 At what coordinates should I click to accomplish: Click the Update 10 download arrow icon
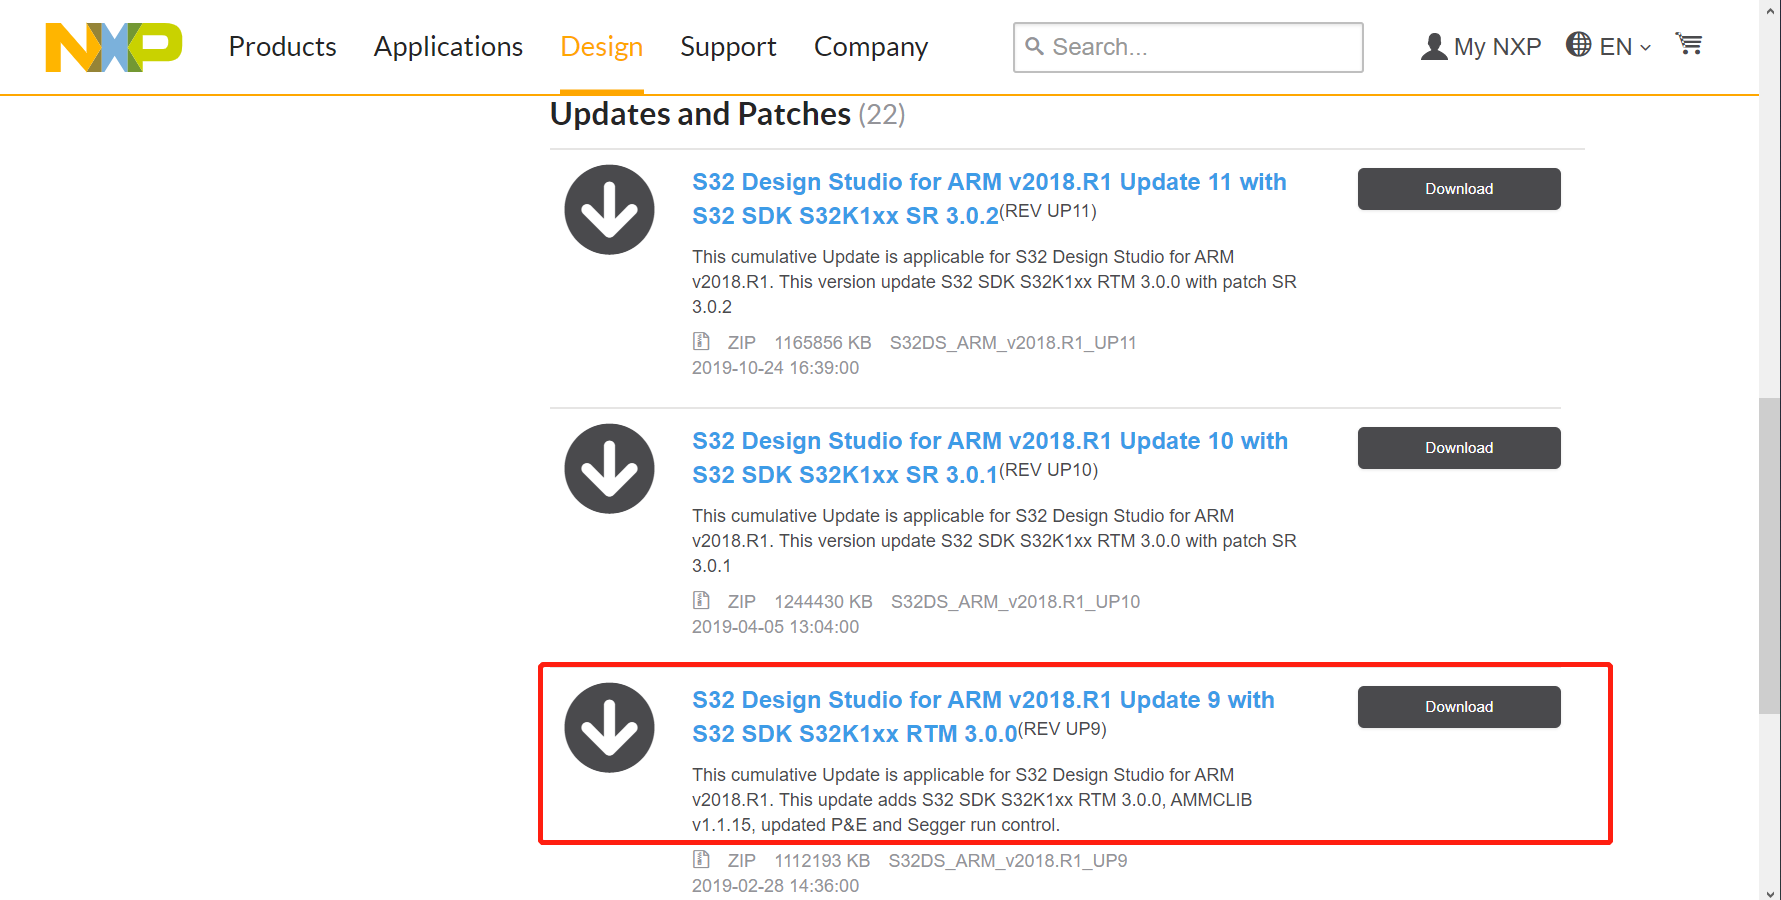pyautogui.click(x=609, y=469)
